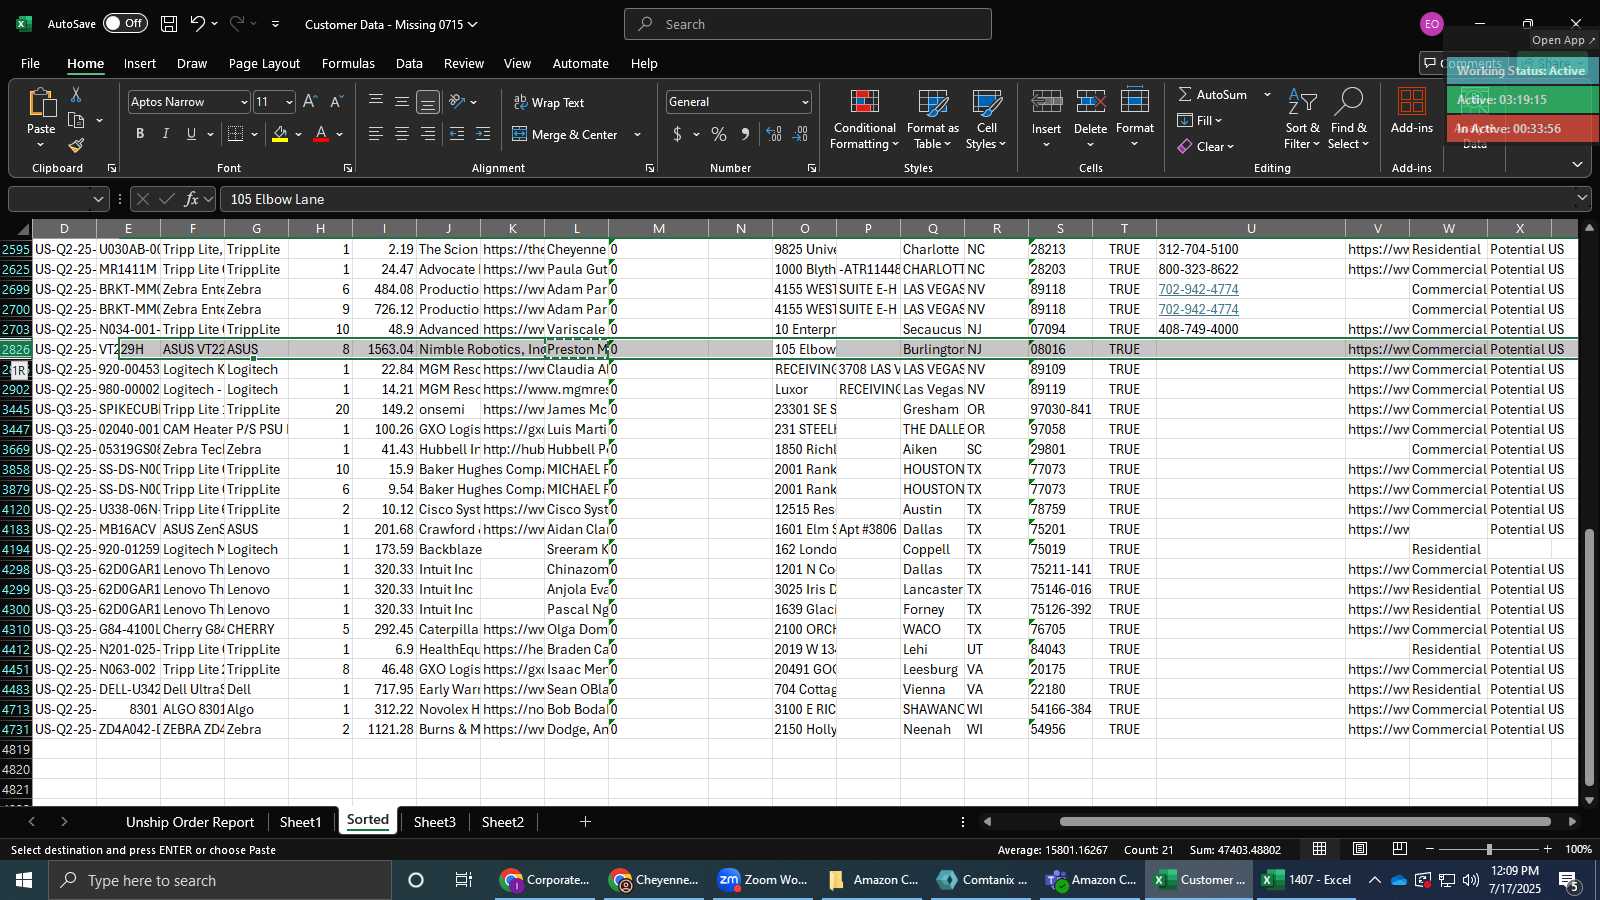Click the Insert cells icon

[1046, 101]
